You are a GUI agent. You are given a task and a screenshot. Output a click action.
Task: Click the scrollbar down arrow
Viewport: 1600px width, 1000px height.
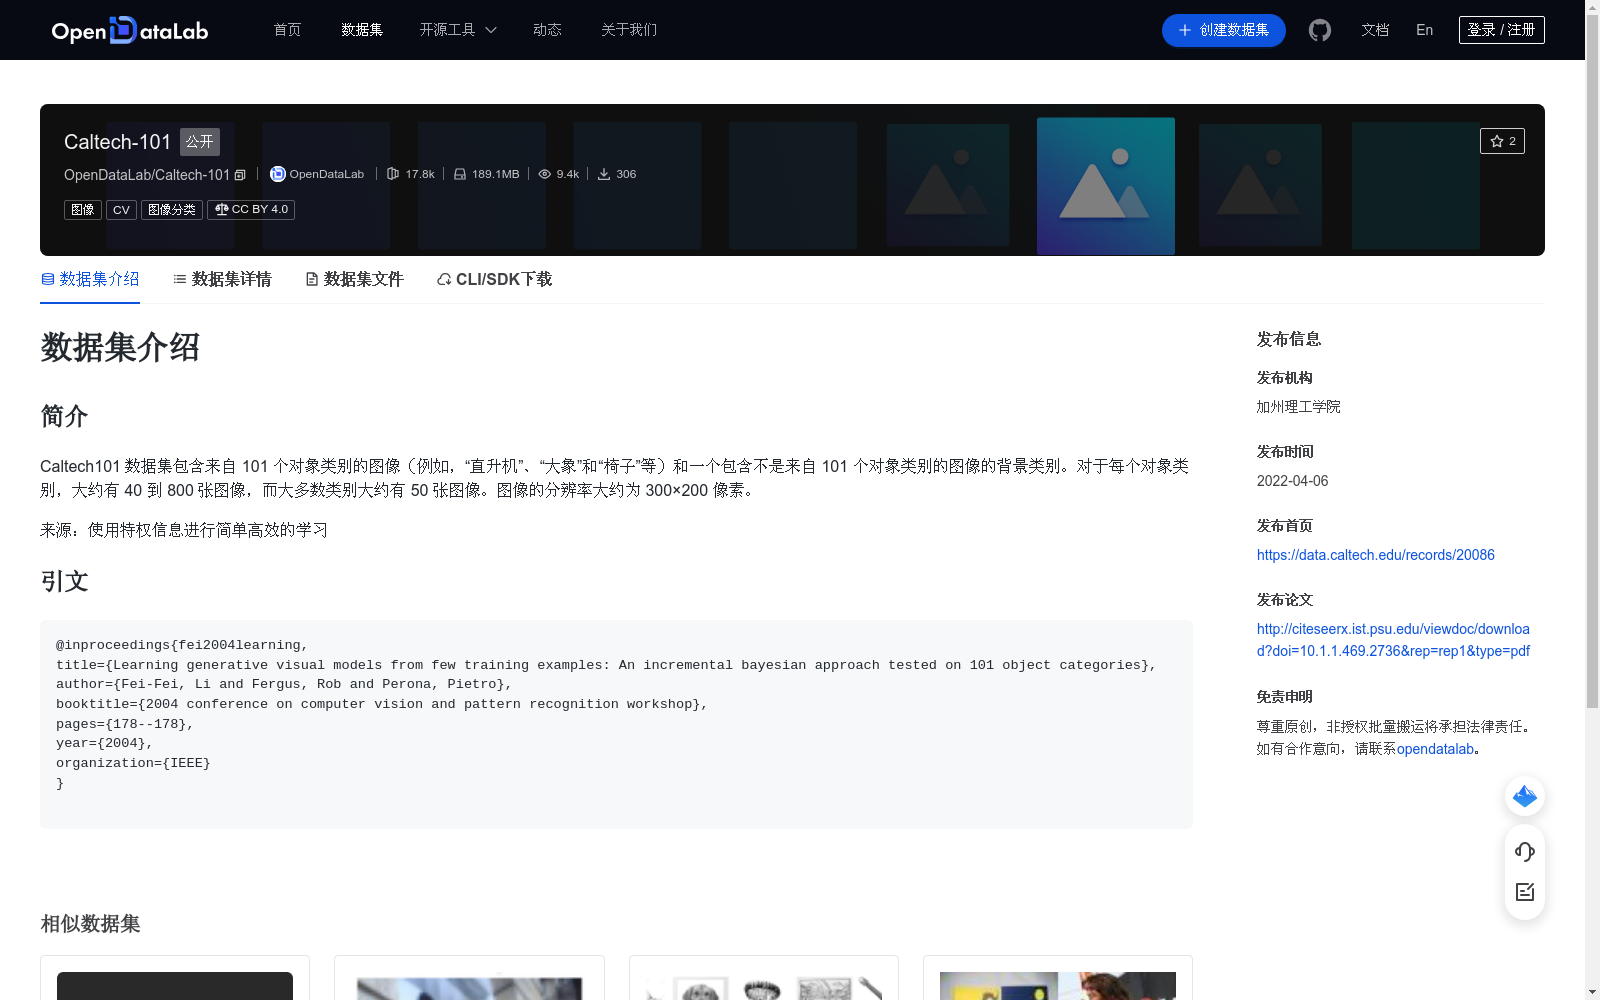click(x=1592, y=992)
